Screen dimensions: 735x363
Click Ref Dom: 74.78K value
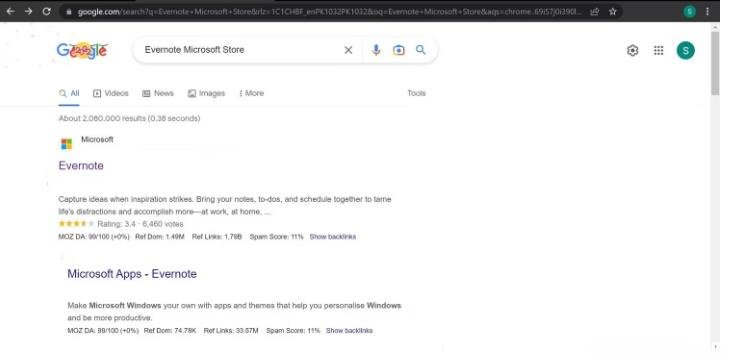[170, 331]
